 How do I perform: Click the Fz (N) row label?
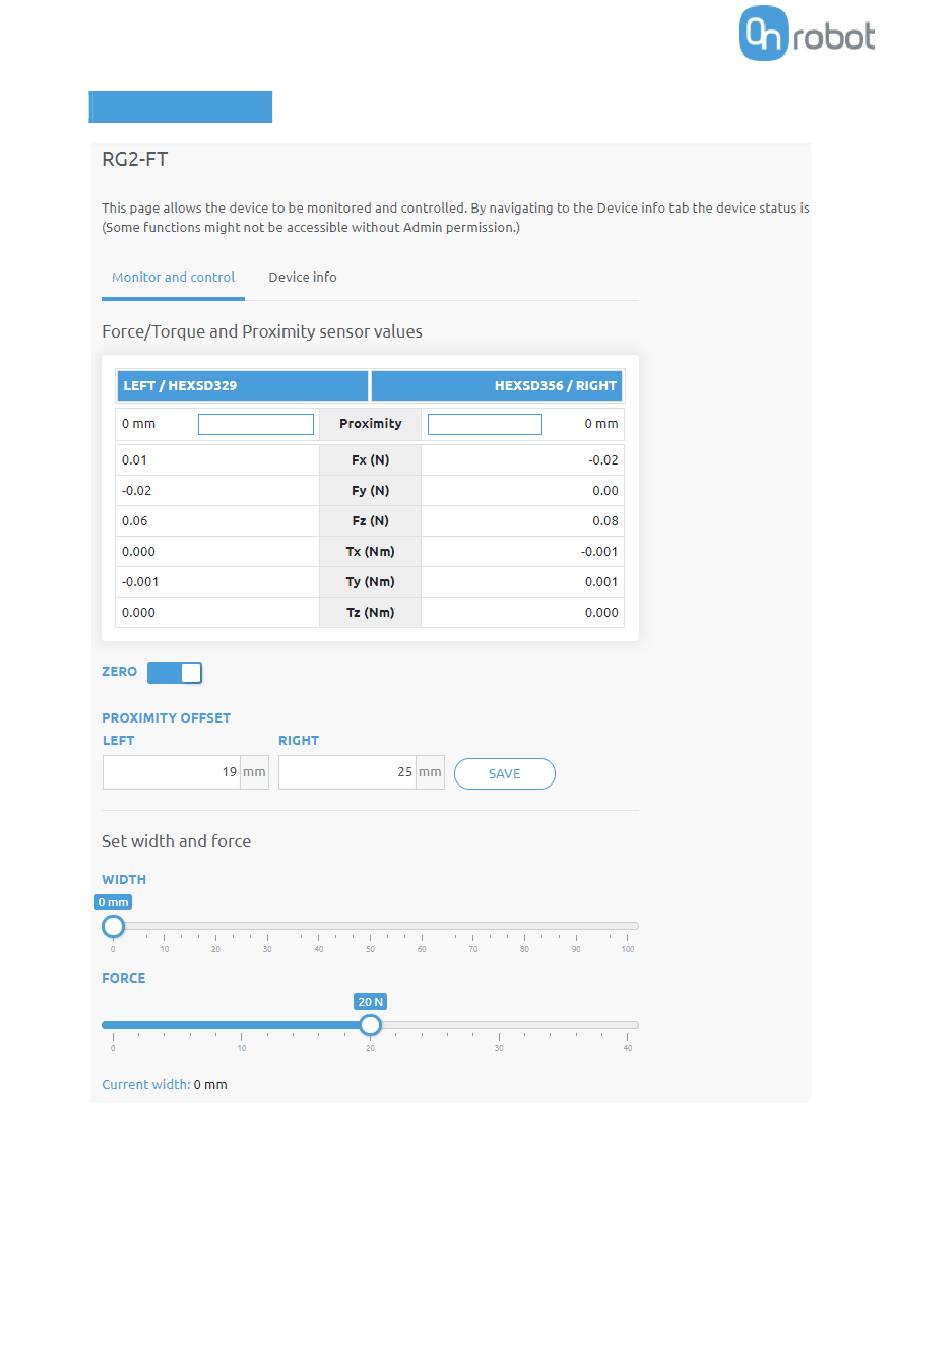point(370,521)
